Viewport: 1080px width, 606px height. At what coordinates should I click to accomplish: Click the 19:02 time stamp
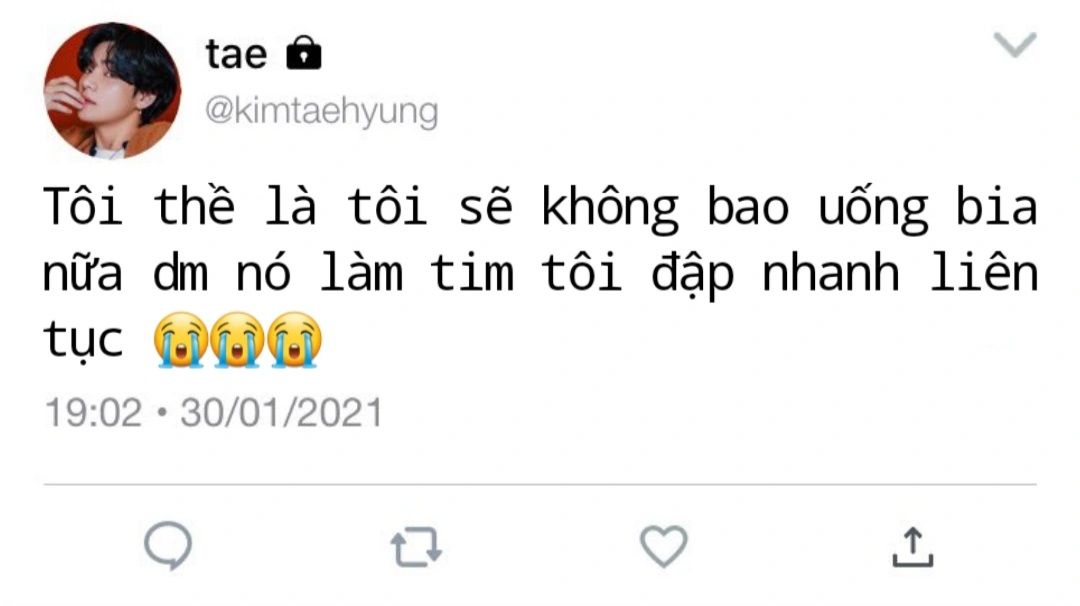(x=93, y=412)
